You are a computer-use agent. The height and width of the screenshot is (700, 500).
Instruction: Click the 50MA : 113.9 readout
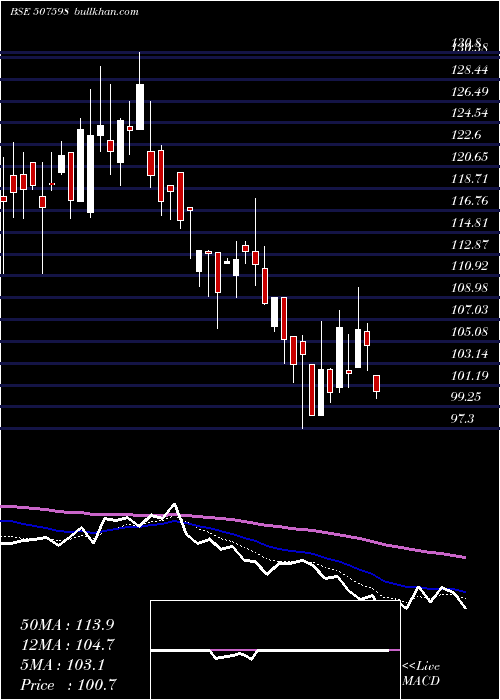point(67,624)
